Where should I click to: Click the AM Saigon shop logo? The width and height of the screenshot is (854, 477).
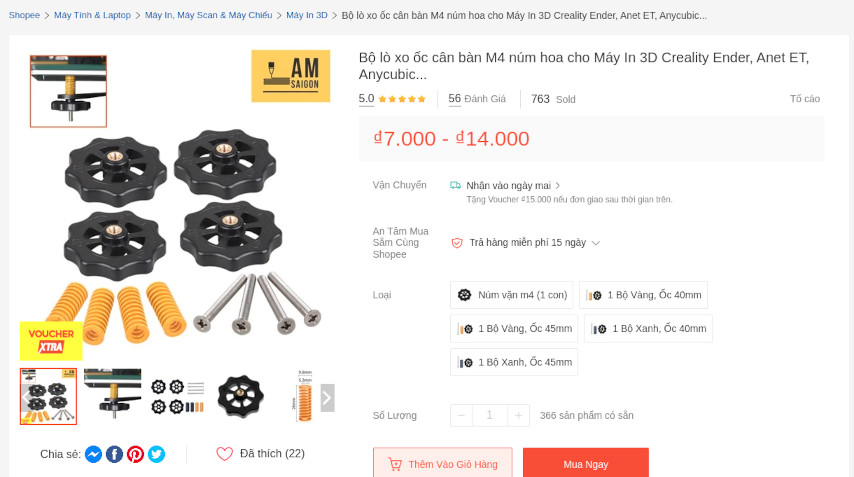click(x=291, y=76)
